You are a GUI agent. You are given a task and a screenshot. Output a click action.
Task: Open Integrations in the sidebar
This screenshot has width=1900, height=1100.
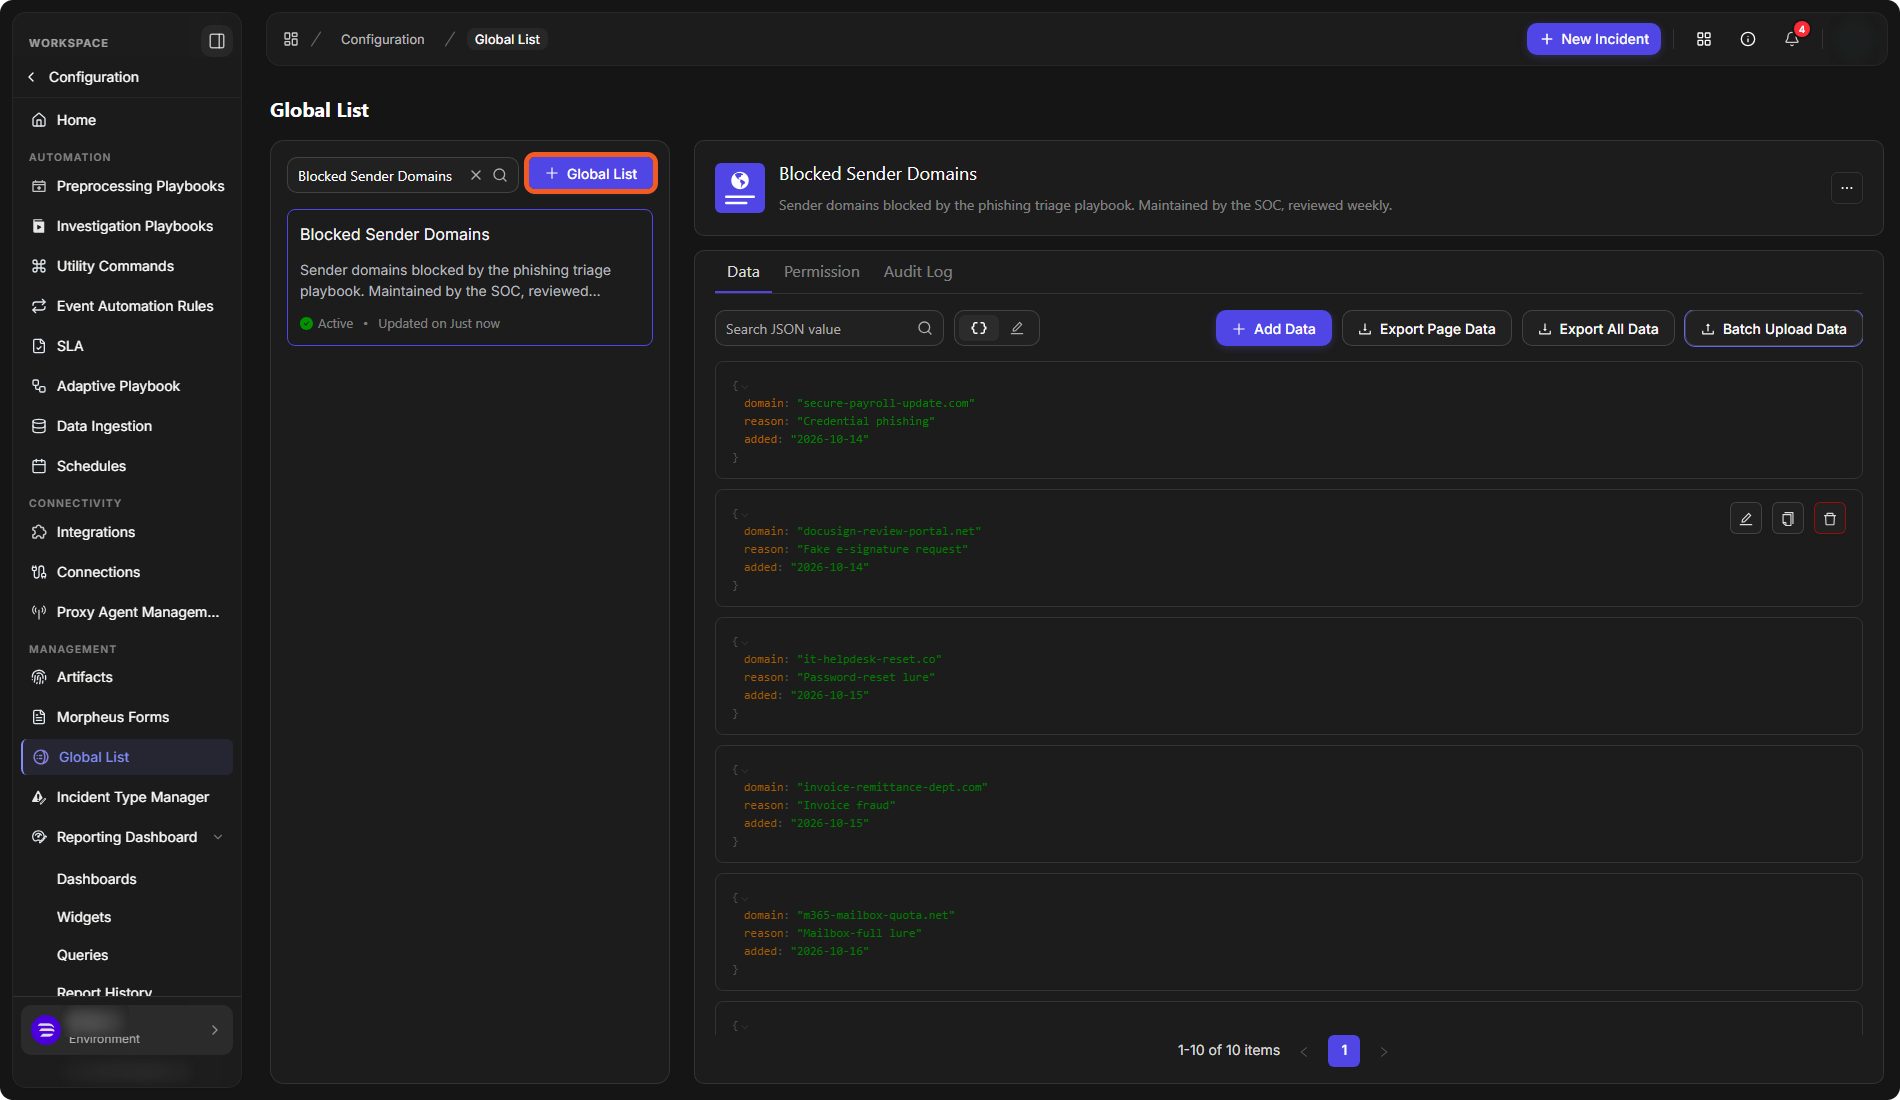point(127,532)
